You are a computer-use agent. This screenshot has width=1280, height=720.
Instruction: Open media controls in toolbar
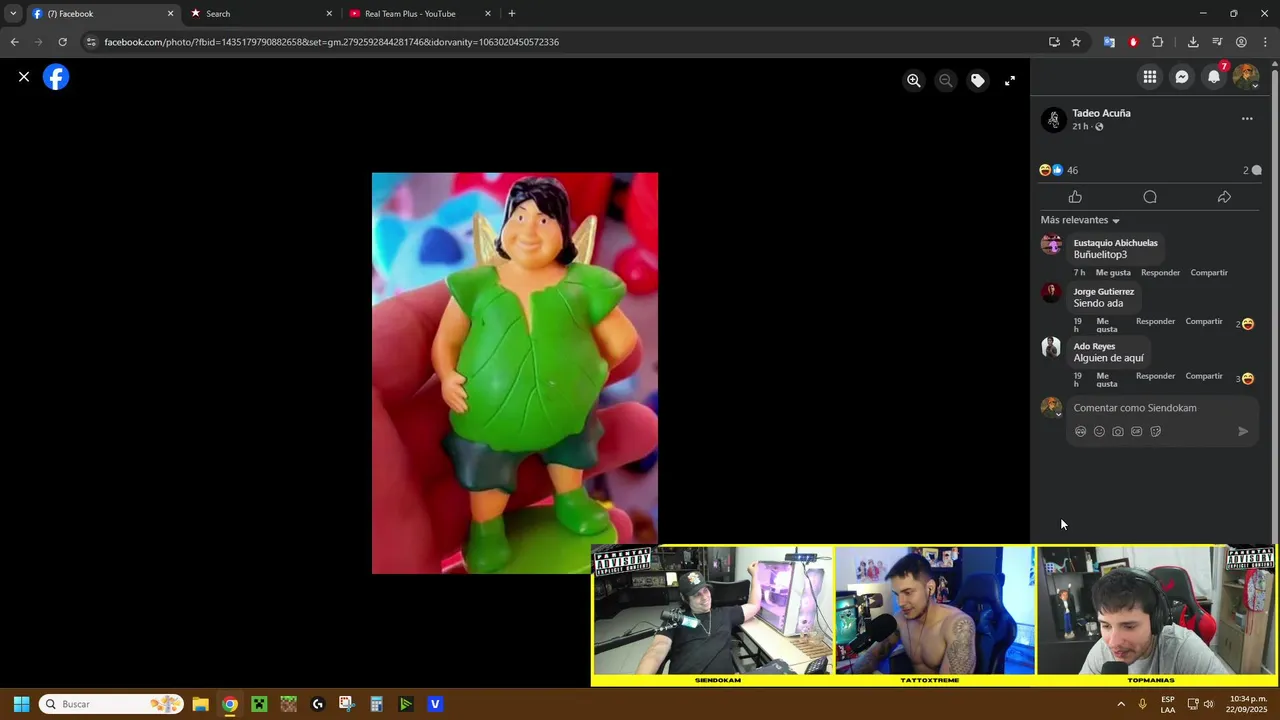tap(1217, 42)
